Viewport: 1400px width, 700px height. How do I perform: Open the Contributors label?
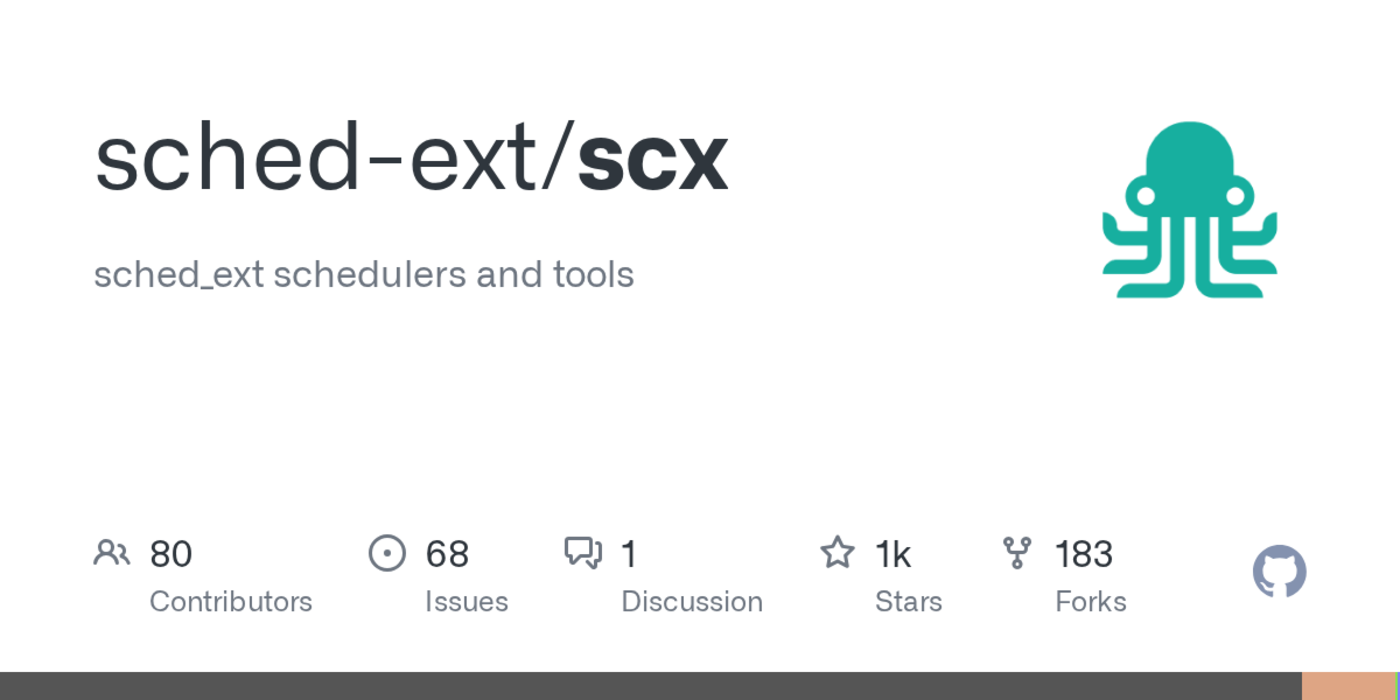coord(230,602)
